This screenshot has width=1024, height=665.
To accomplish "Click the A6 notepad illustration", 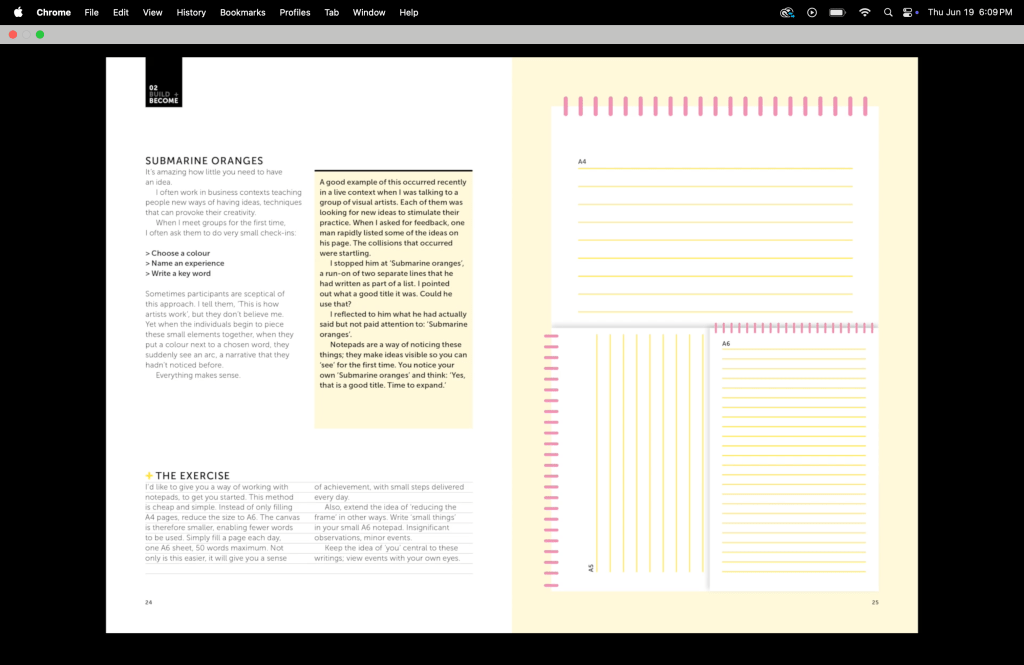I will [794, 460].
